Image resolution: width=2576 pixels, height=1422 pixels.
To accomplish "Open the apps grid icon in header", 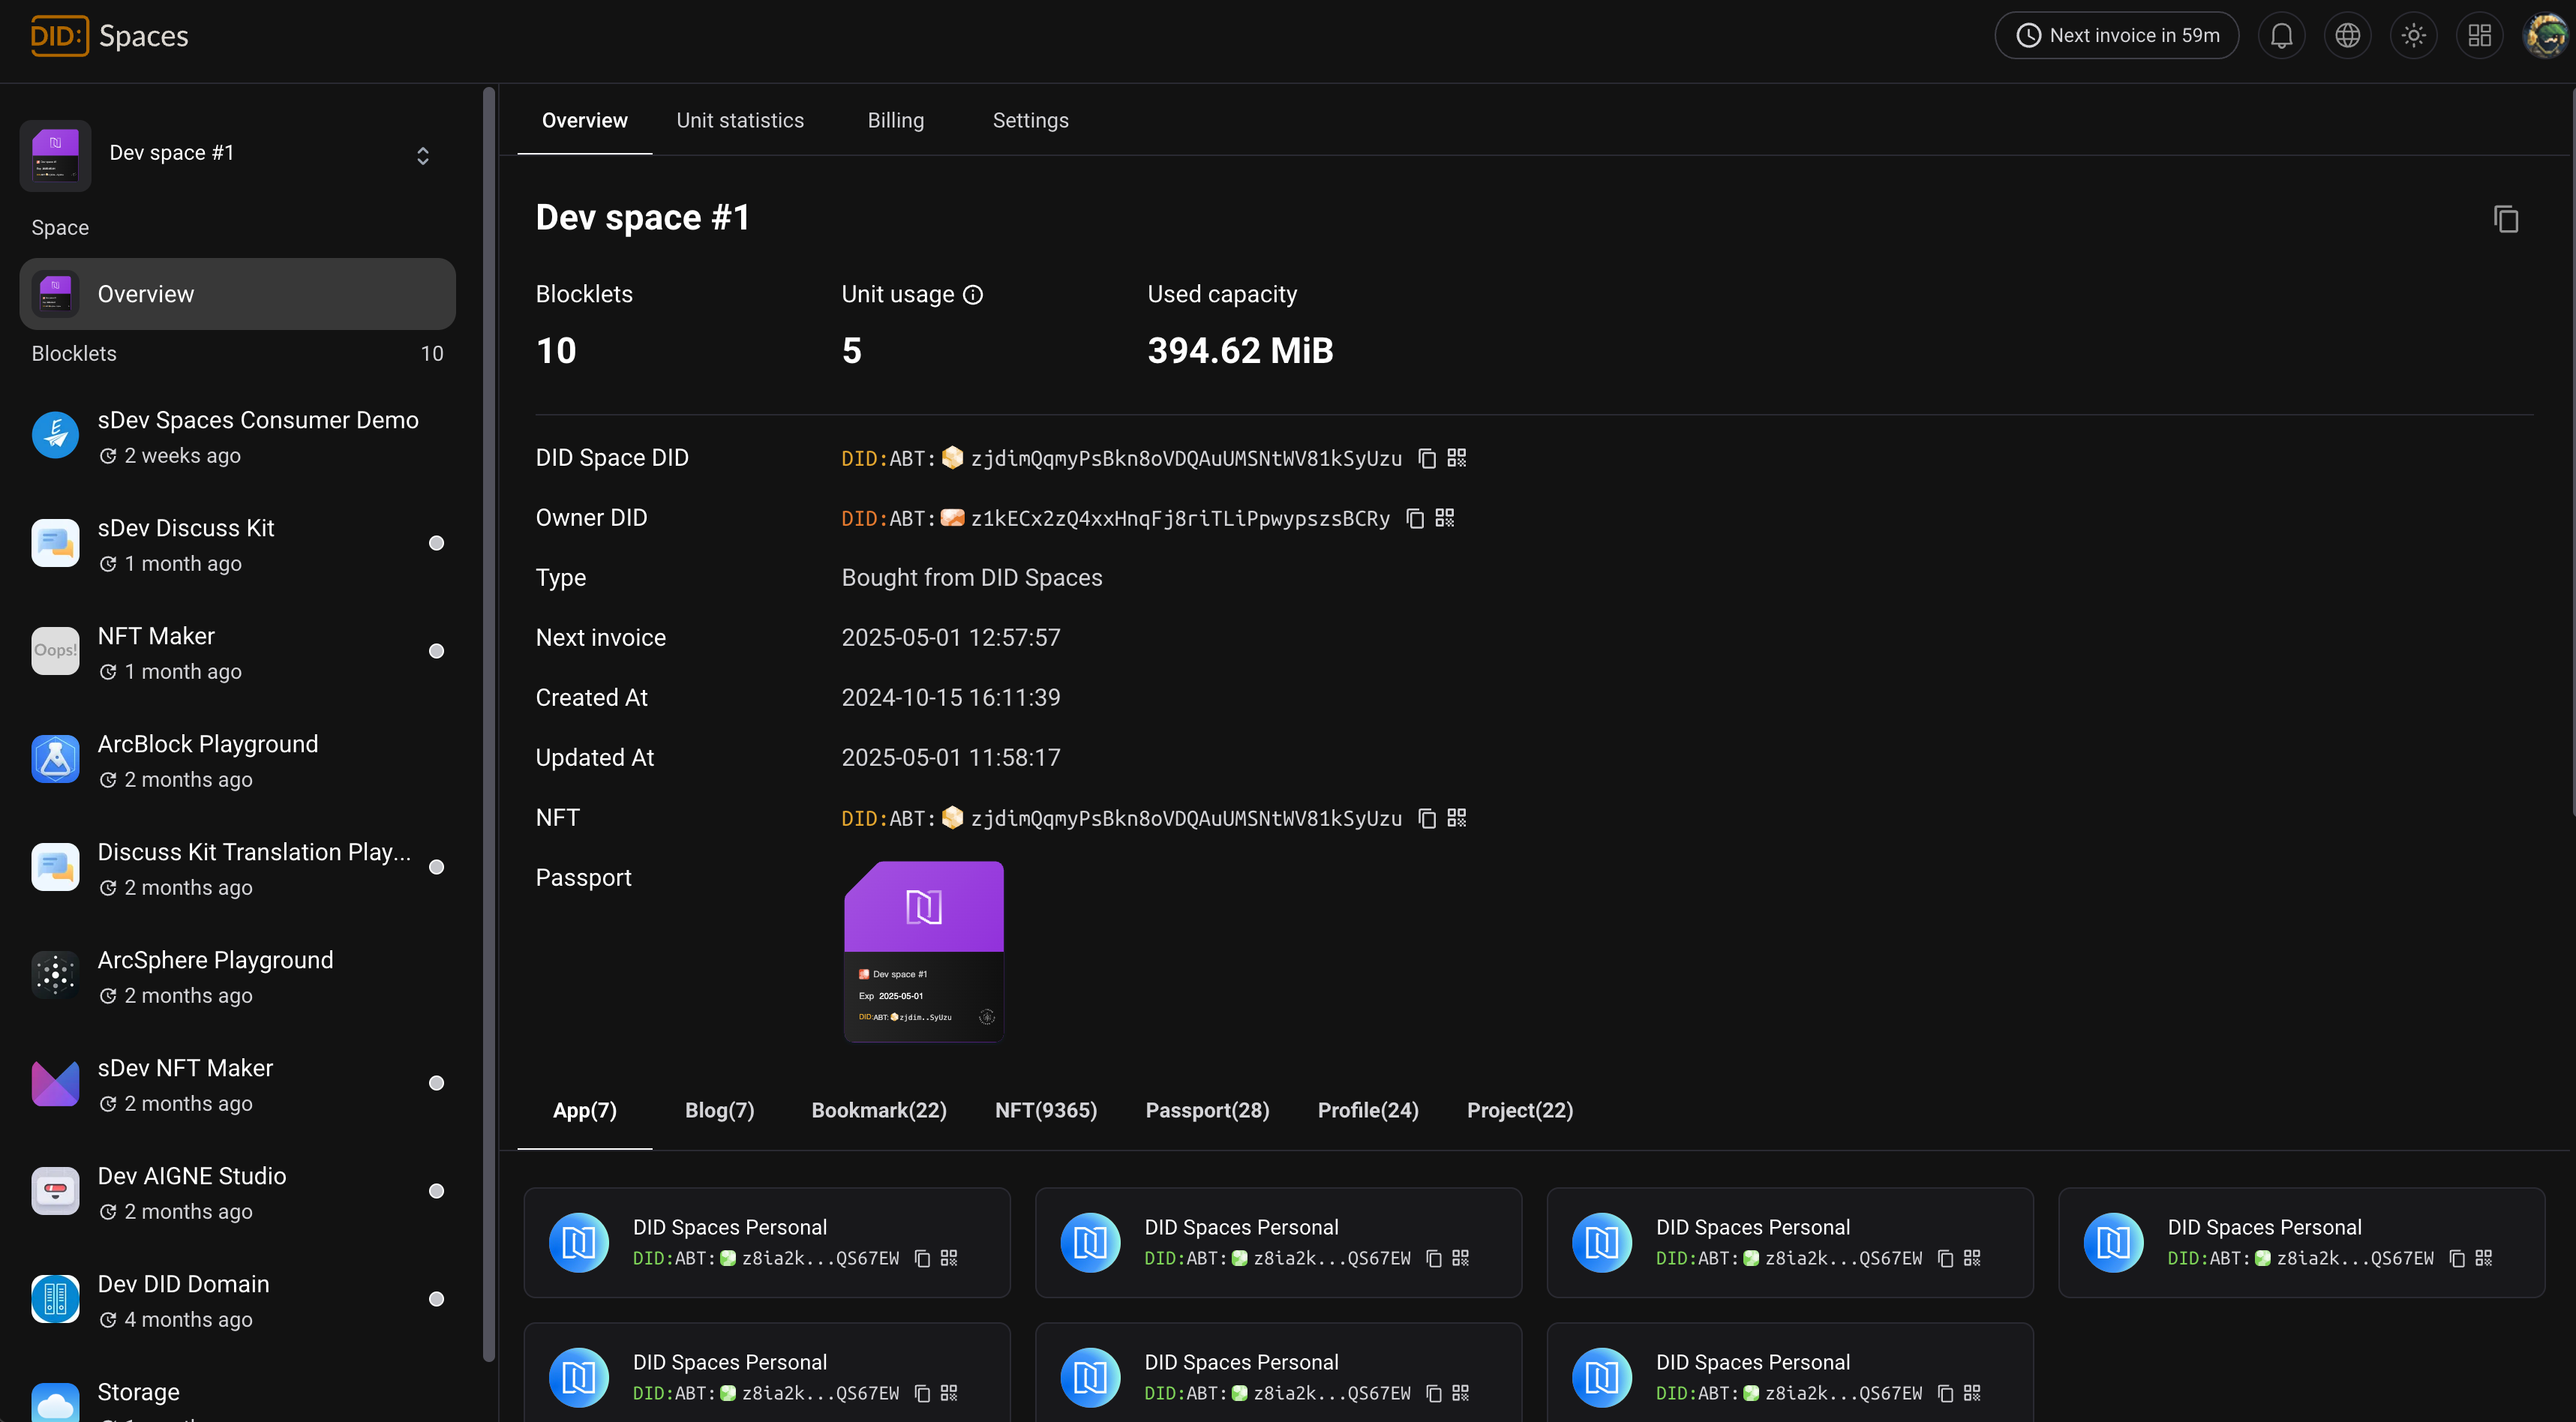I will (x=2479, y=36).
